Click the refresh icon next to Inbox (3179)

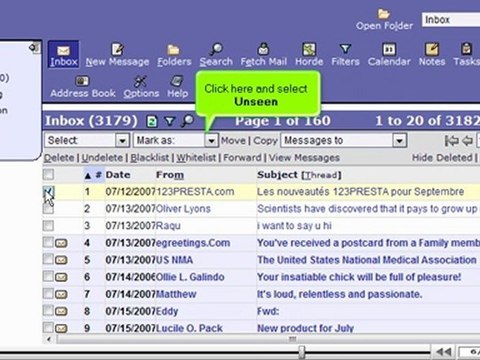pyautogui.click(x=152, y=121)
